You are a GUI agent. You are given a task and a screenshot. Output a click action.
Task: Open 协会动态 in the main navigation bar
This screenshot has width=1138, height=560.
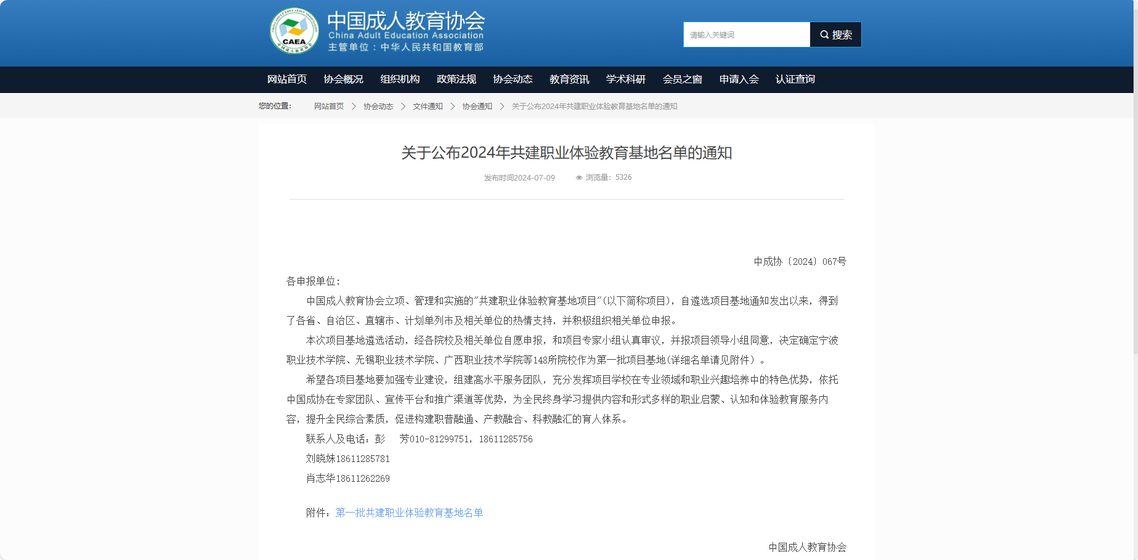(x=513, y=80)
